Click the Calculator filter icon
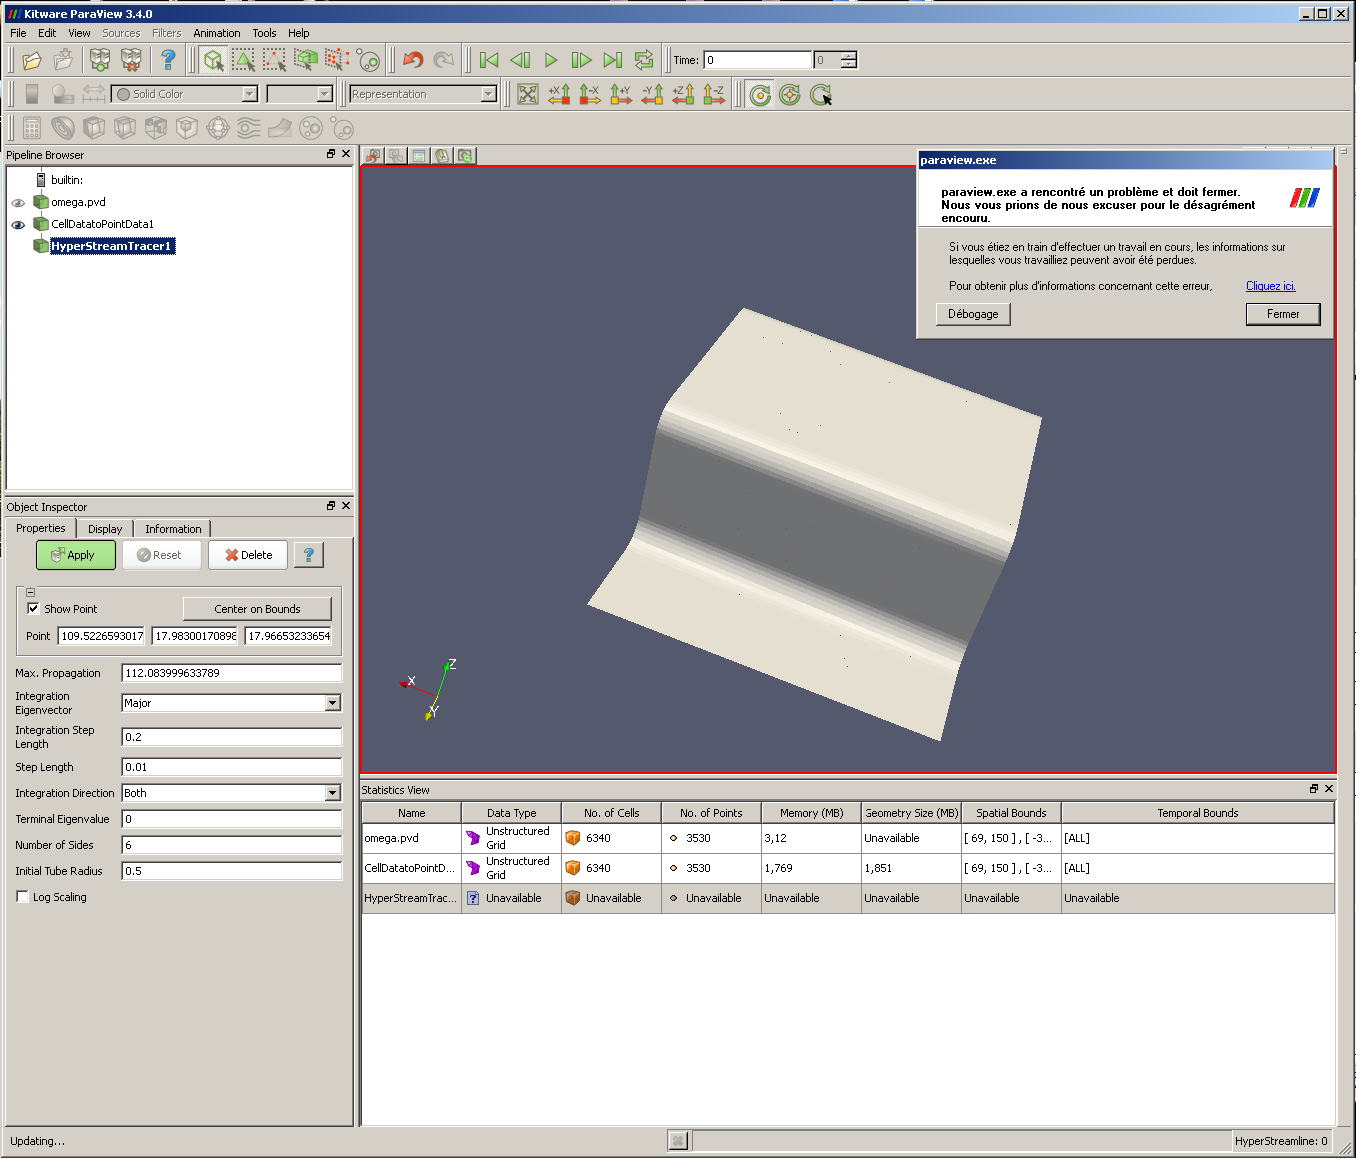The height and width of the screenshot is (1158, 1356). pos(32,128)
